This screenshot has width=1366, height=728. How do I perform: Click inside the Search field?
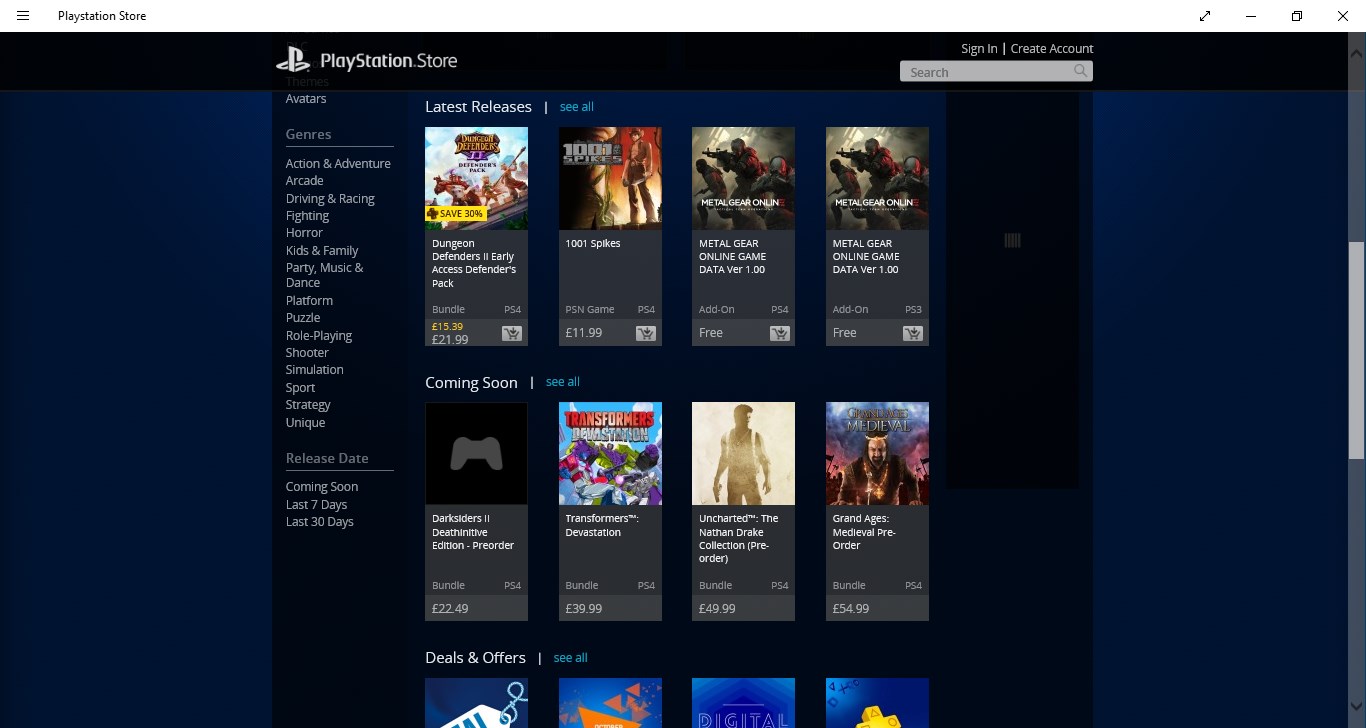[x=996, y=71]
